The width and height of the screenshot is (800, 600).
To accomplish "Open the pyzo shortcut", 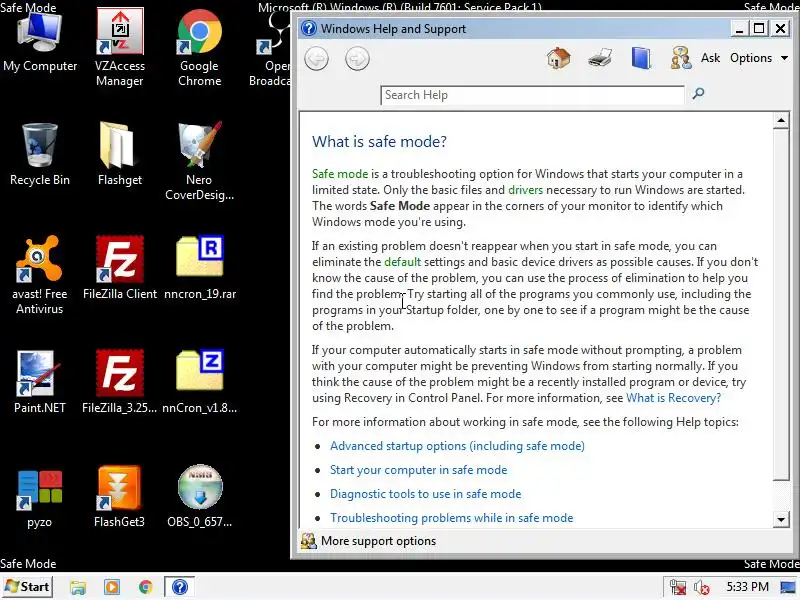I will pyautogui.click(x=40, y=497).
